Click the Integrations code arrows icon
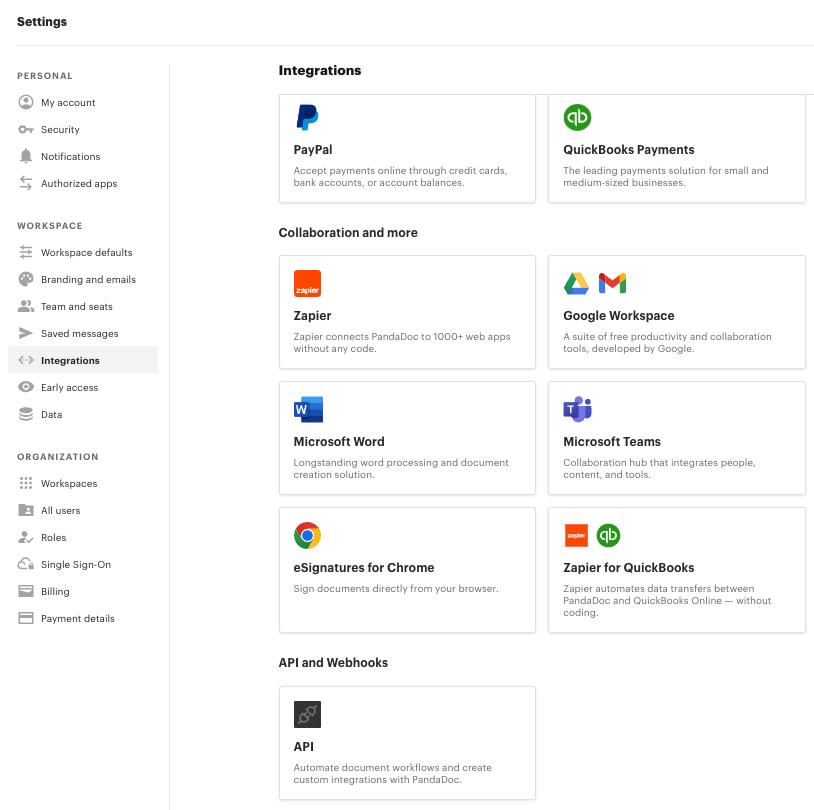 click(26, 360)
